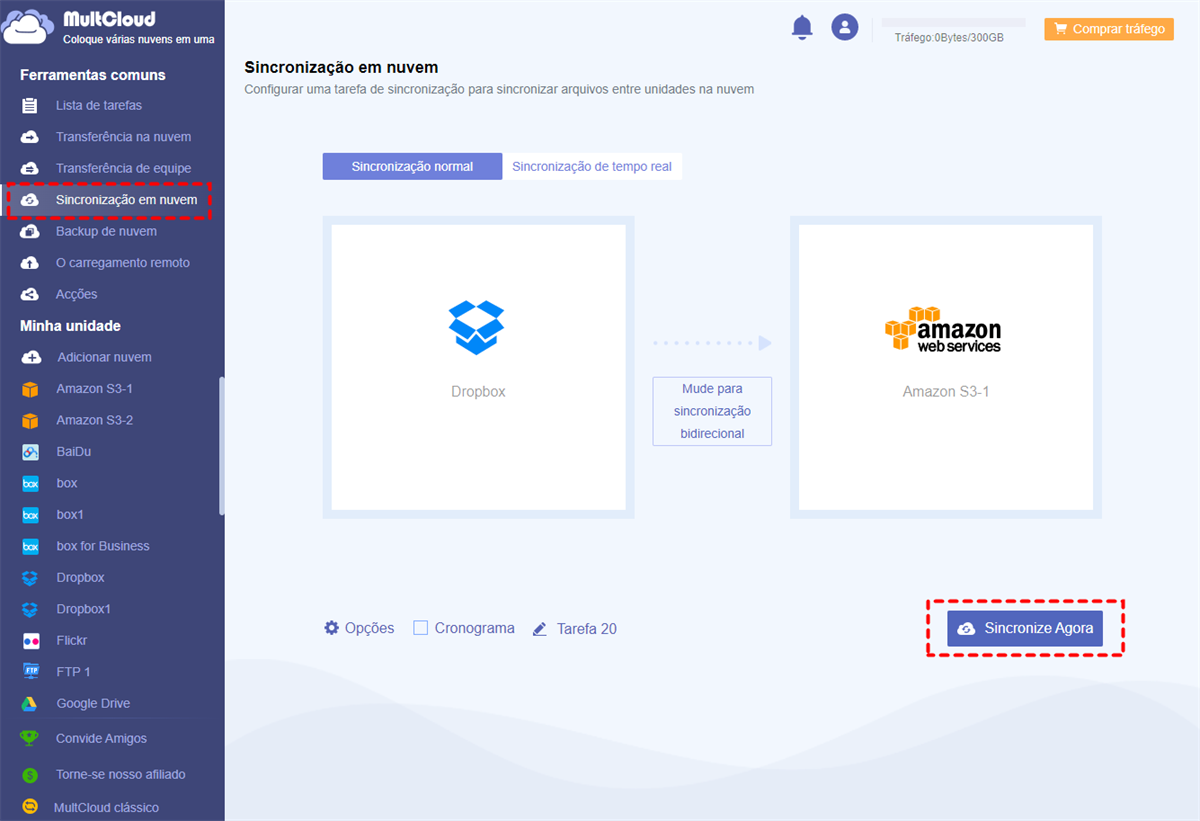The width and height of the screenshot is (1200, 821).
Task: Open box drive in sidebar
Action: coord(67,483)
